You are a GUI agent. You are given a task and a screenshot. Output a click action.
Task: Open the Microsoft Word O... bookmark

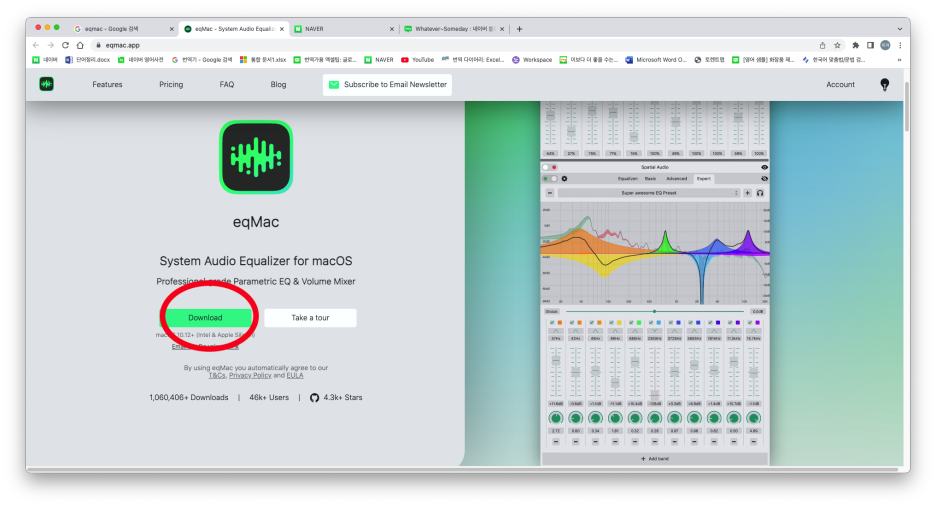point(655,60)
